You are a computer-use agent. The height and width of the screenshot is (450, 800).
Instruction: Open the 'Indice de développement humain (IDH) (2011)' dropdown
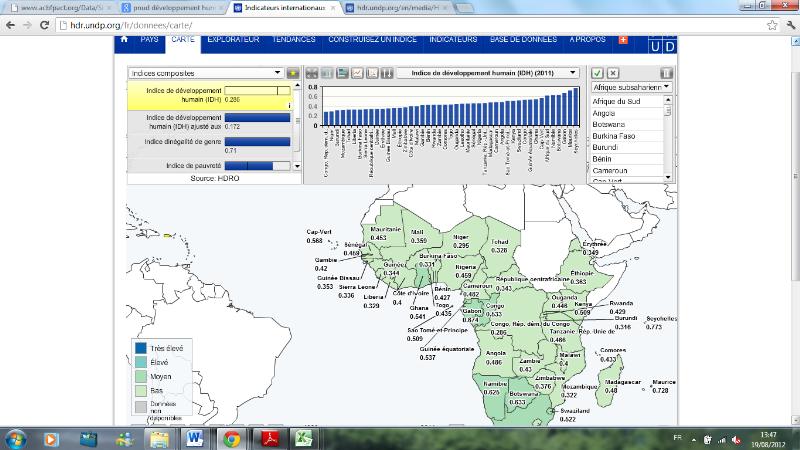click(x=488, y=73)
